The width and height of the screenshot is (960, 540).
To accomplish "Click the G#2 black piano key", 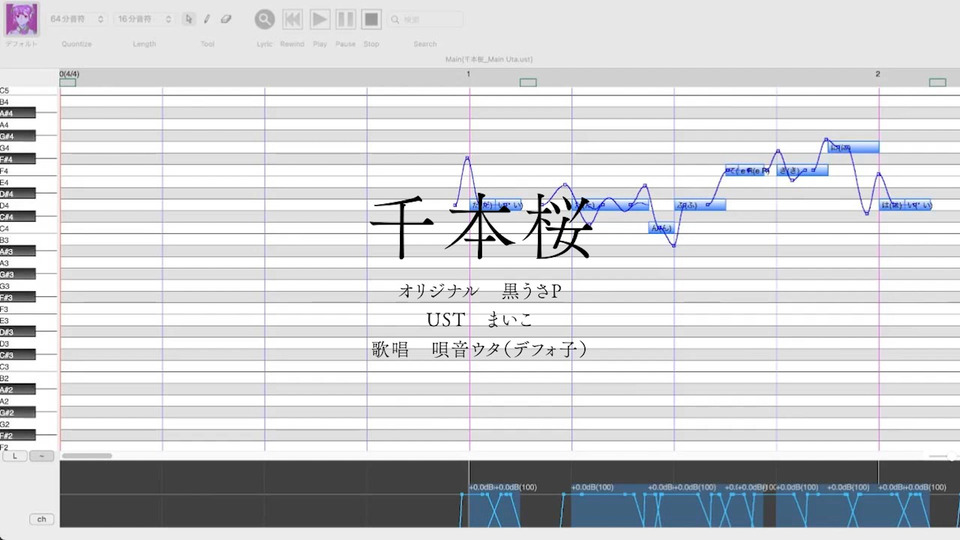I will [18, 413].
